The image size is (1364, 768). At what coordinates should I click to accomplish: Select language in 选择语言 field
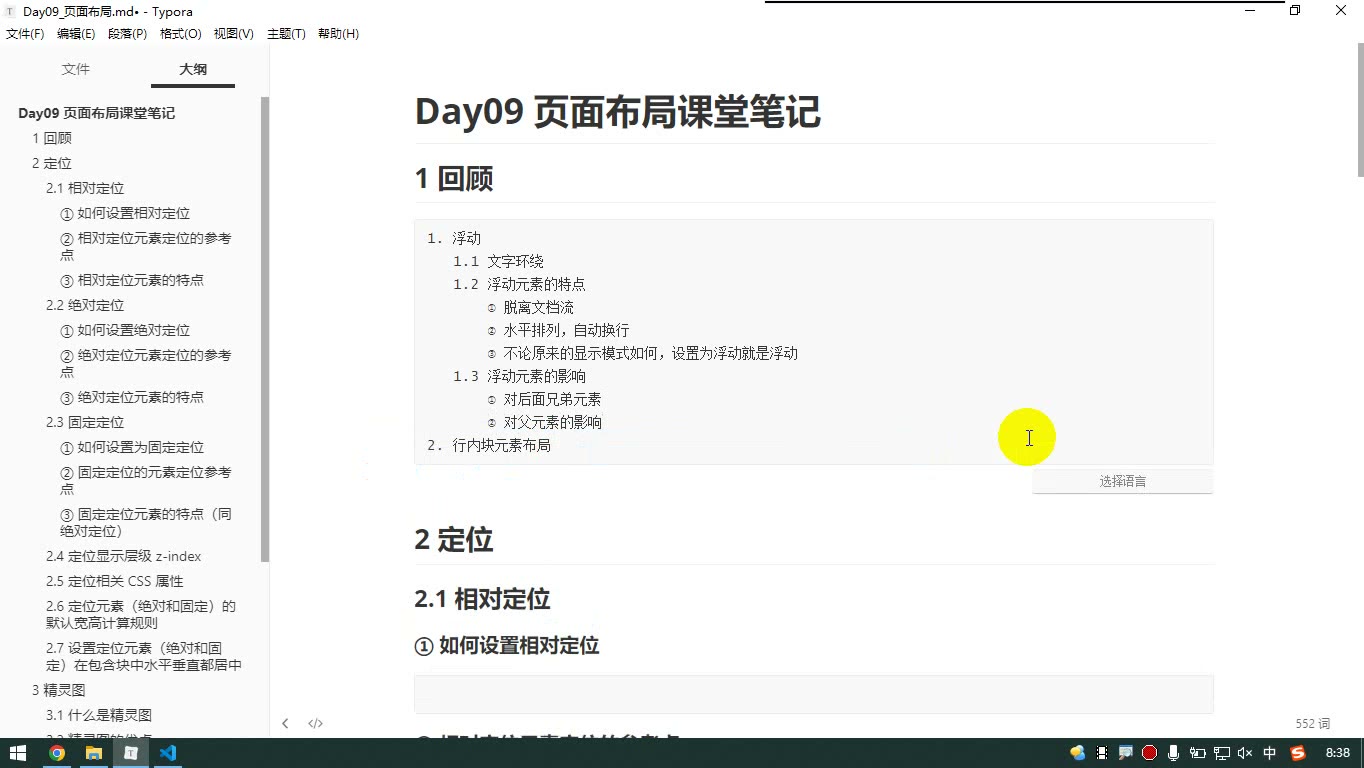tap(1122, 481)
